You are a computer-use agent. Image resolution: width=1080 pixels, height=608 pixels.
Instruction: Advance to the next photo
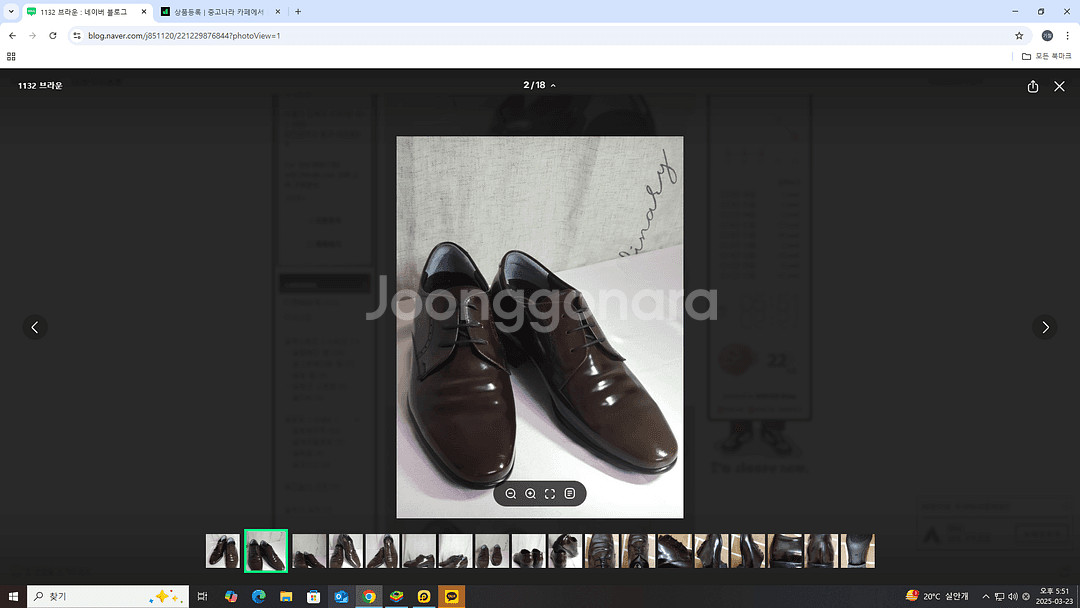click(1045, 327)
